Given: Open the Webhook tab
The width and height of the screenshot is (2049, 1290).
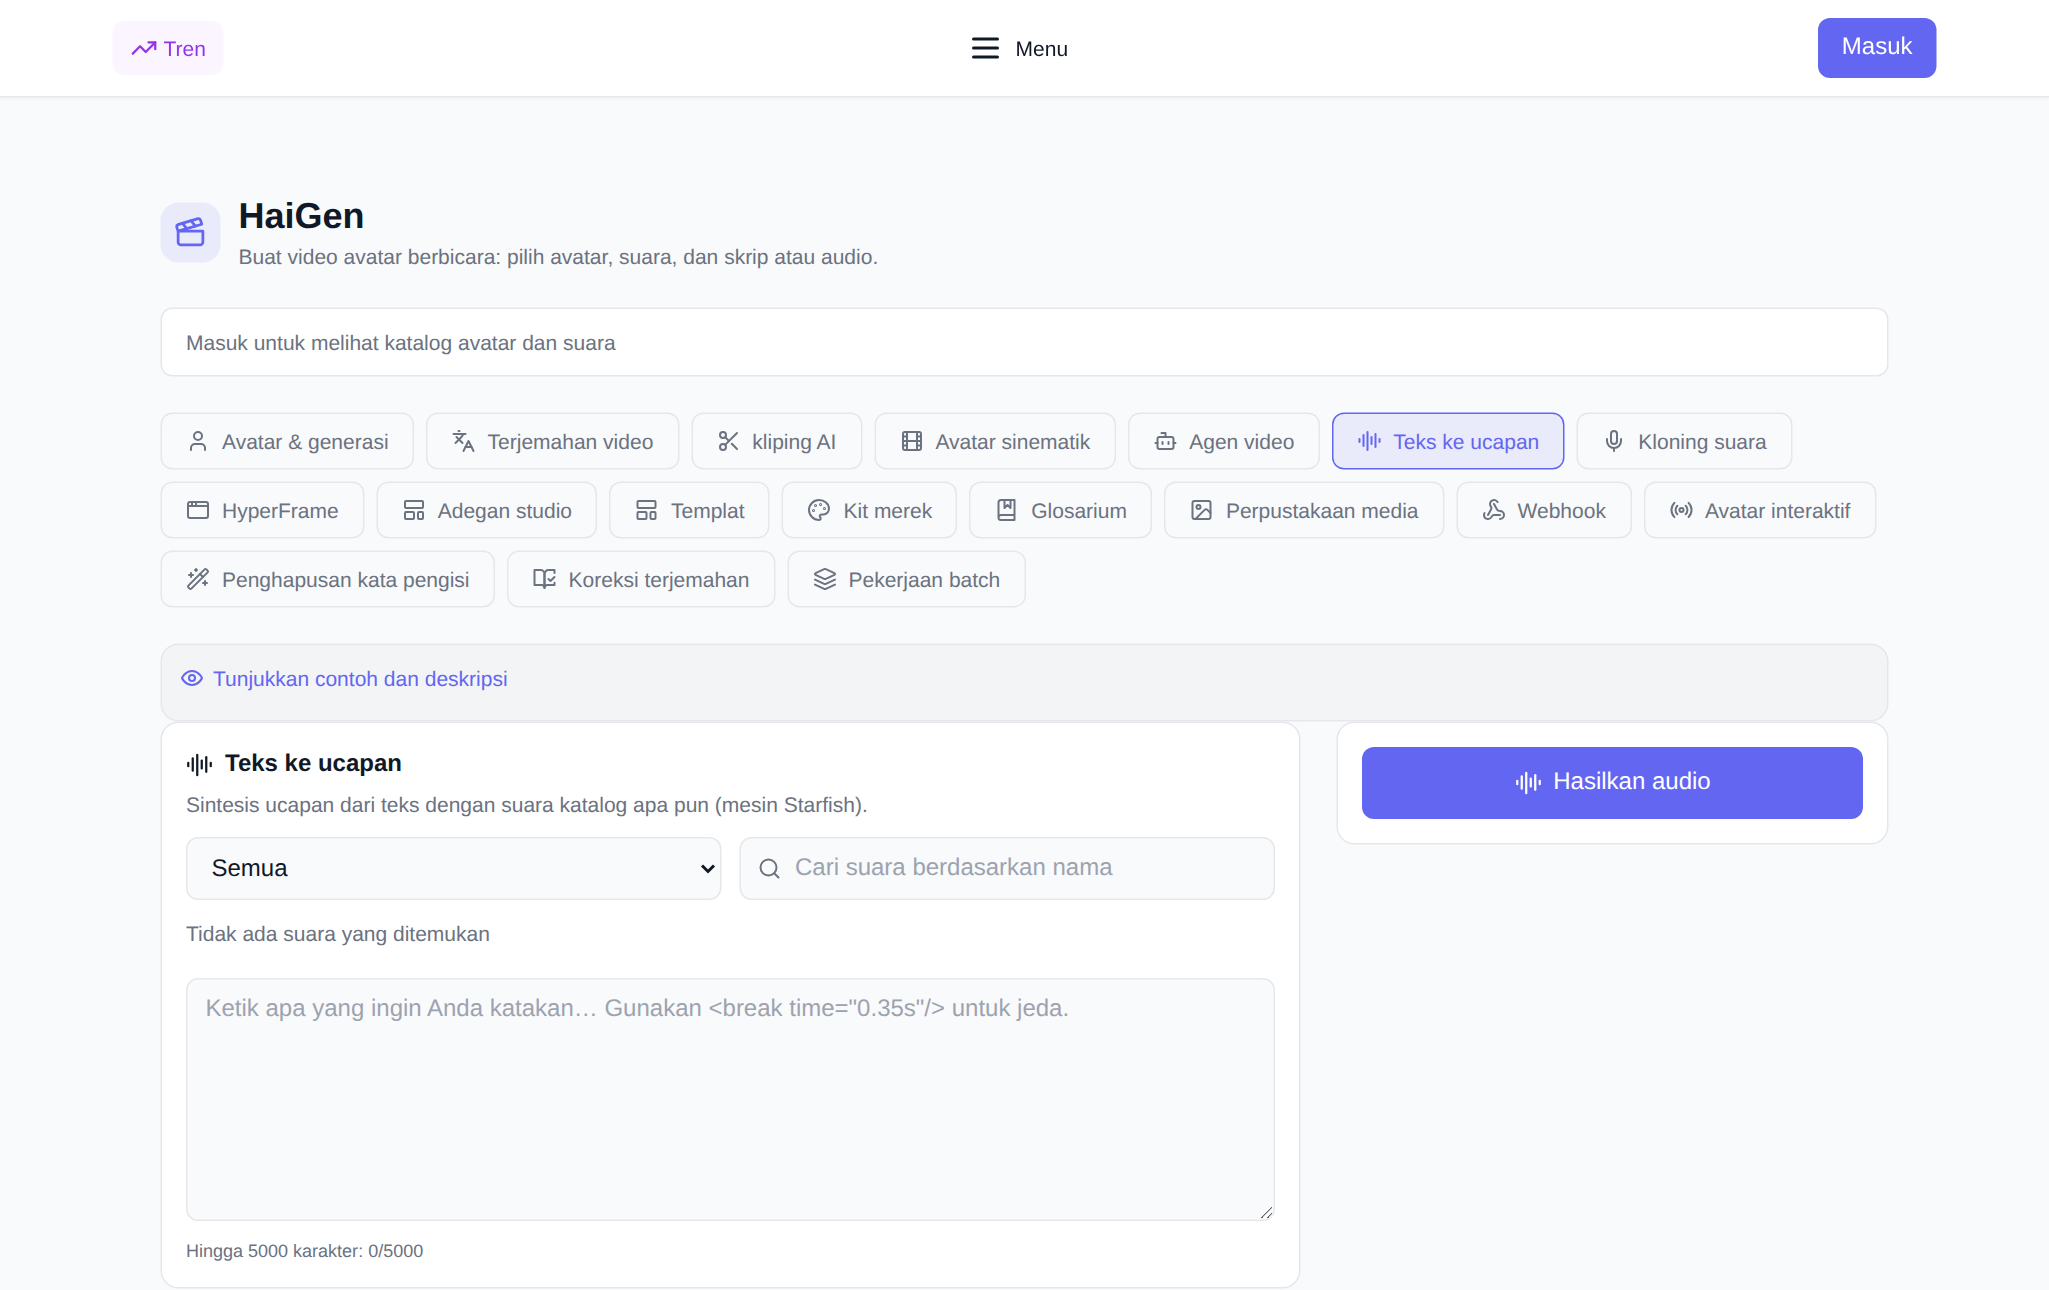Looking at the screenshot, I should pyautogui.click(x=1543, y=510).
